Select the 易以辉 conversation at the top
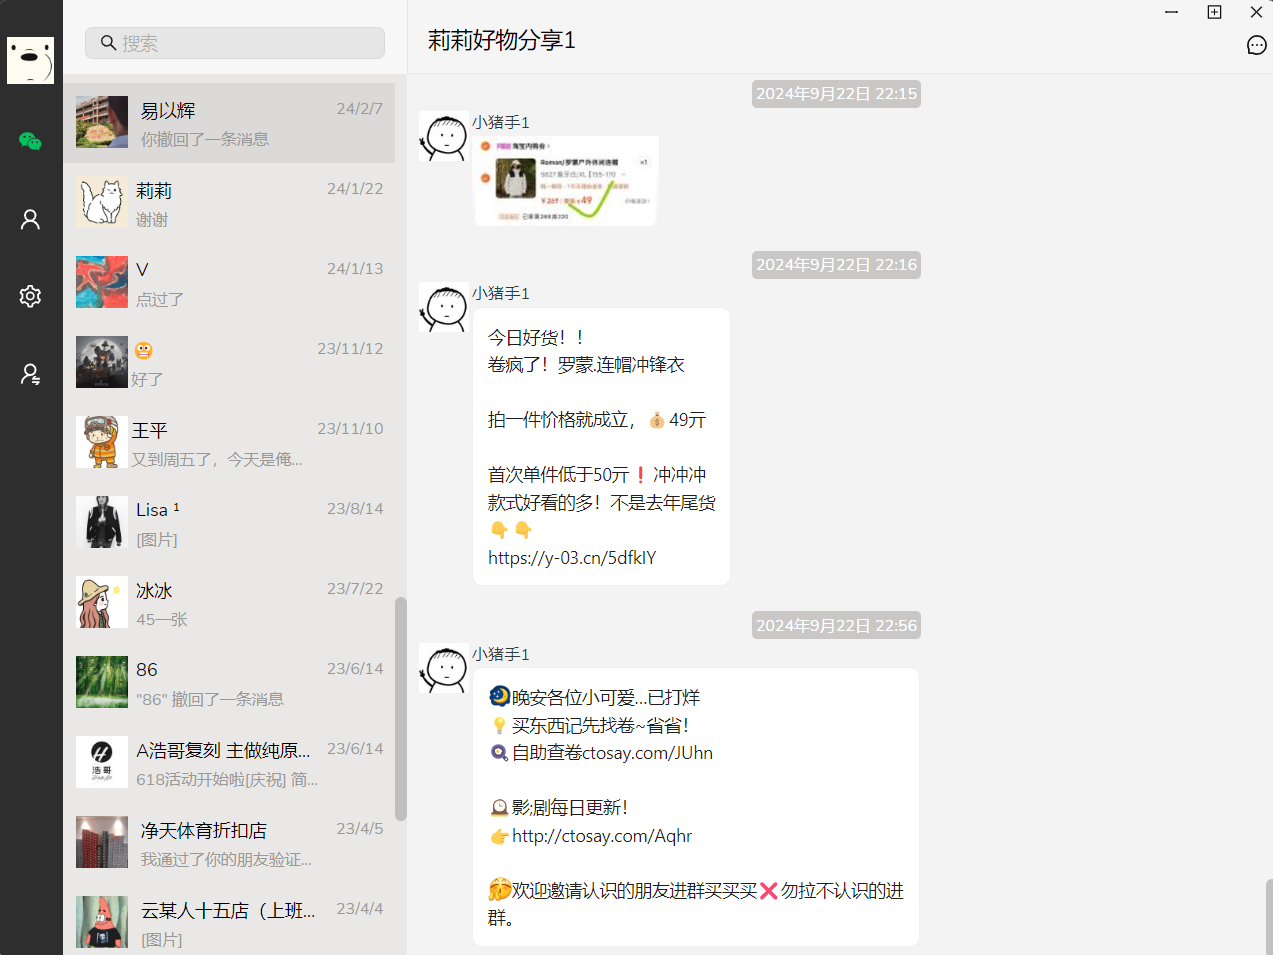Screen dimensions: 1273x955 click(230, 122)
